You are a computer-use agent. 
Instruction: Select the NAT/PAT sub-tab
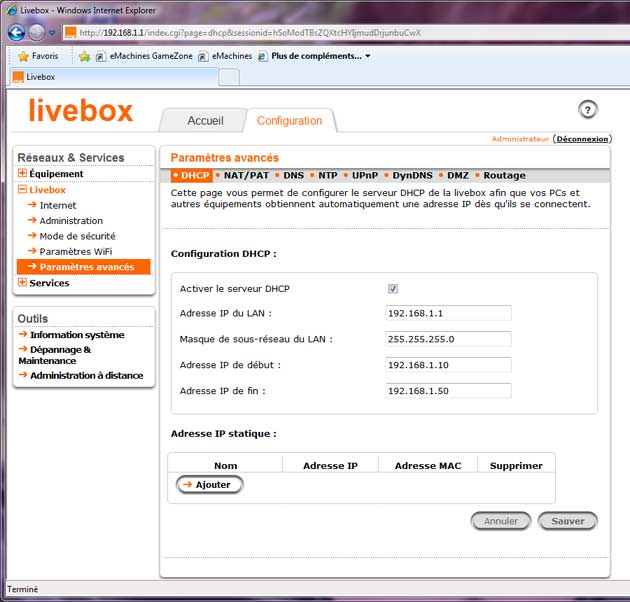(246, 176)
